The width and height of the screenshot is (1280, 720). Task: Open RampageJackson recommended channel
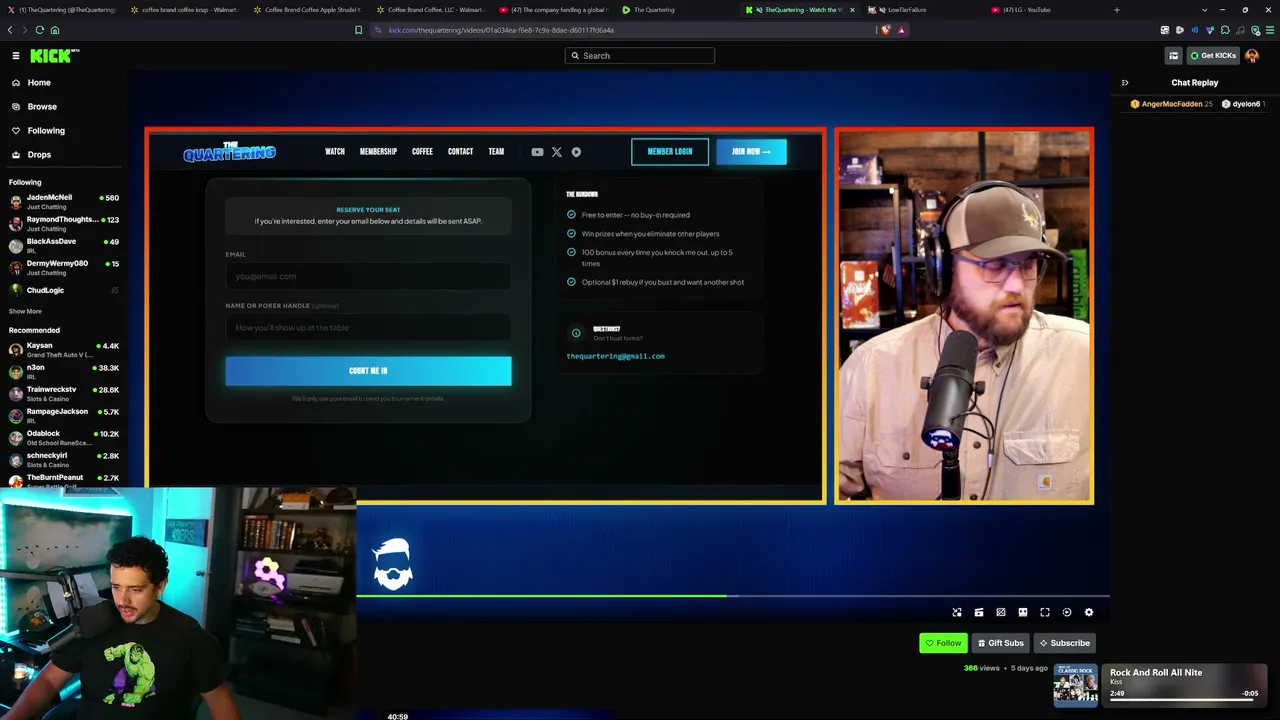[64, 416]
